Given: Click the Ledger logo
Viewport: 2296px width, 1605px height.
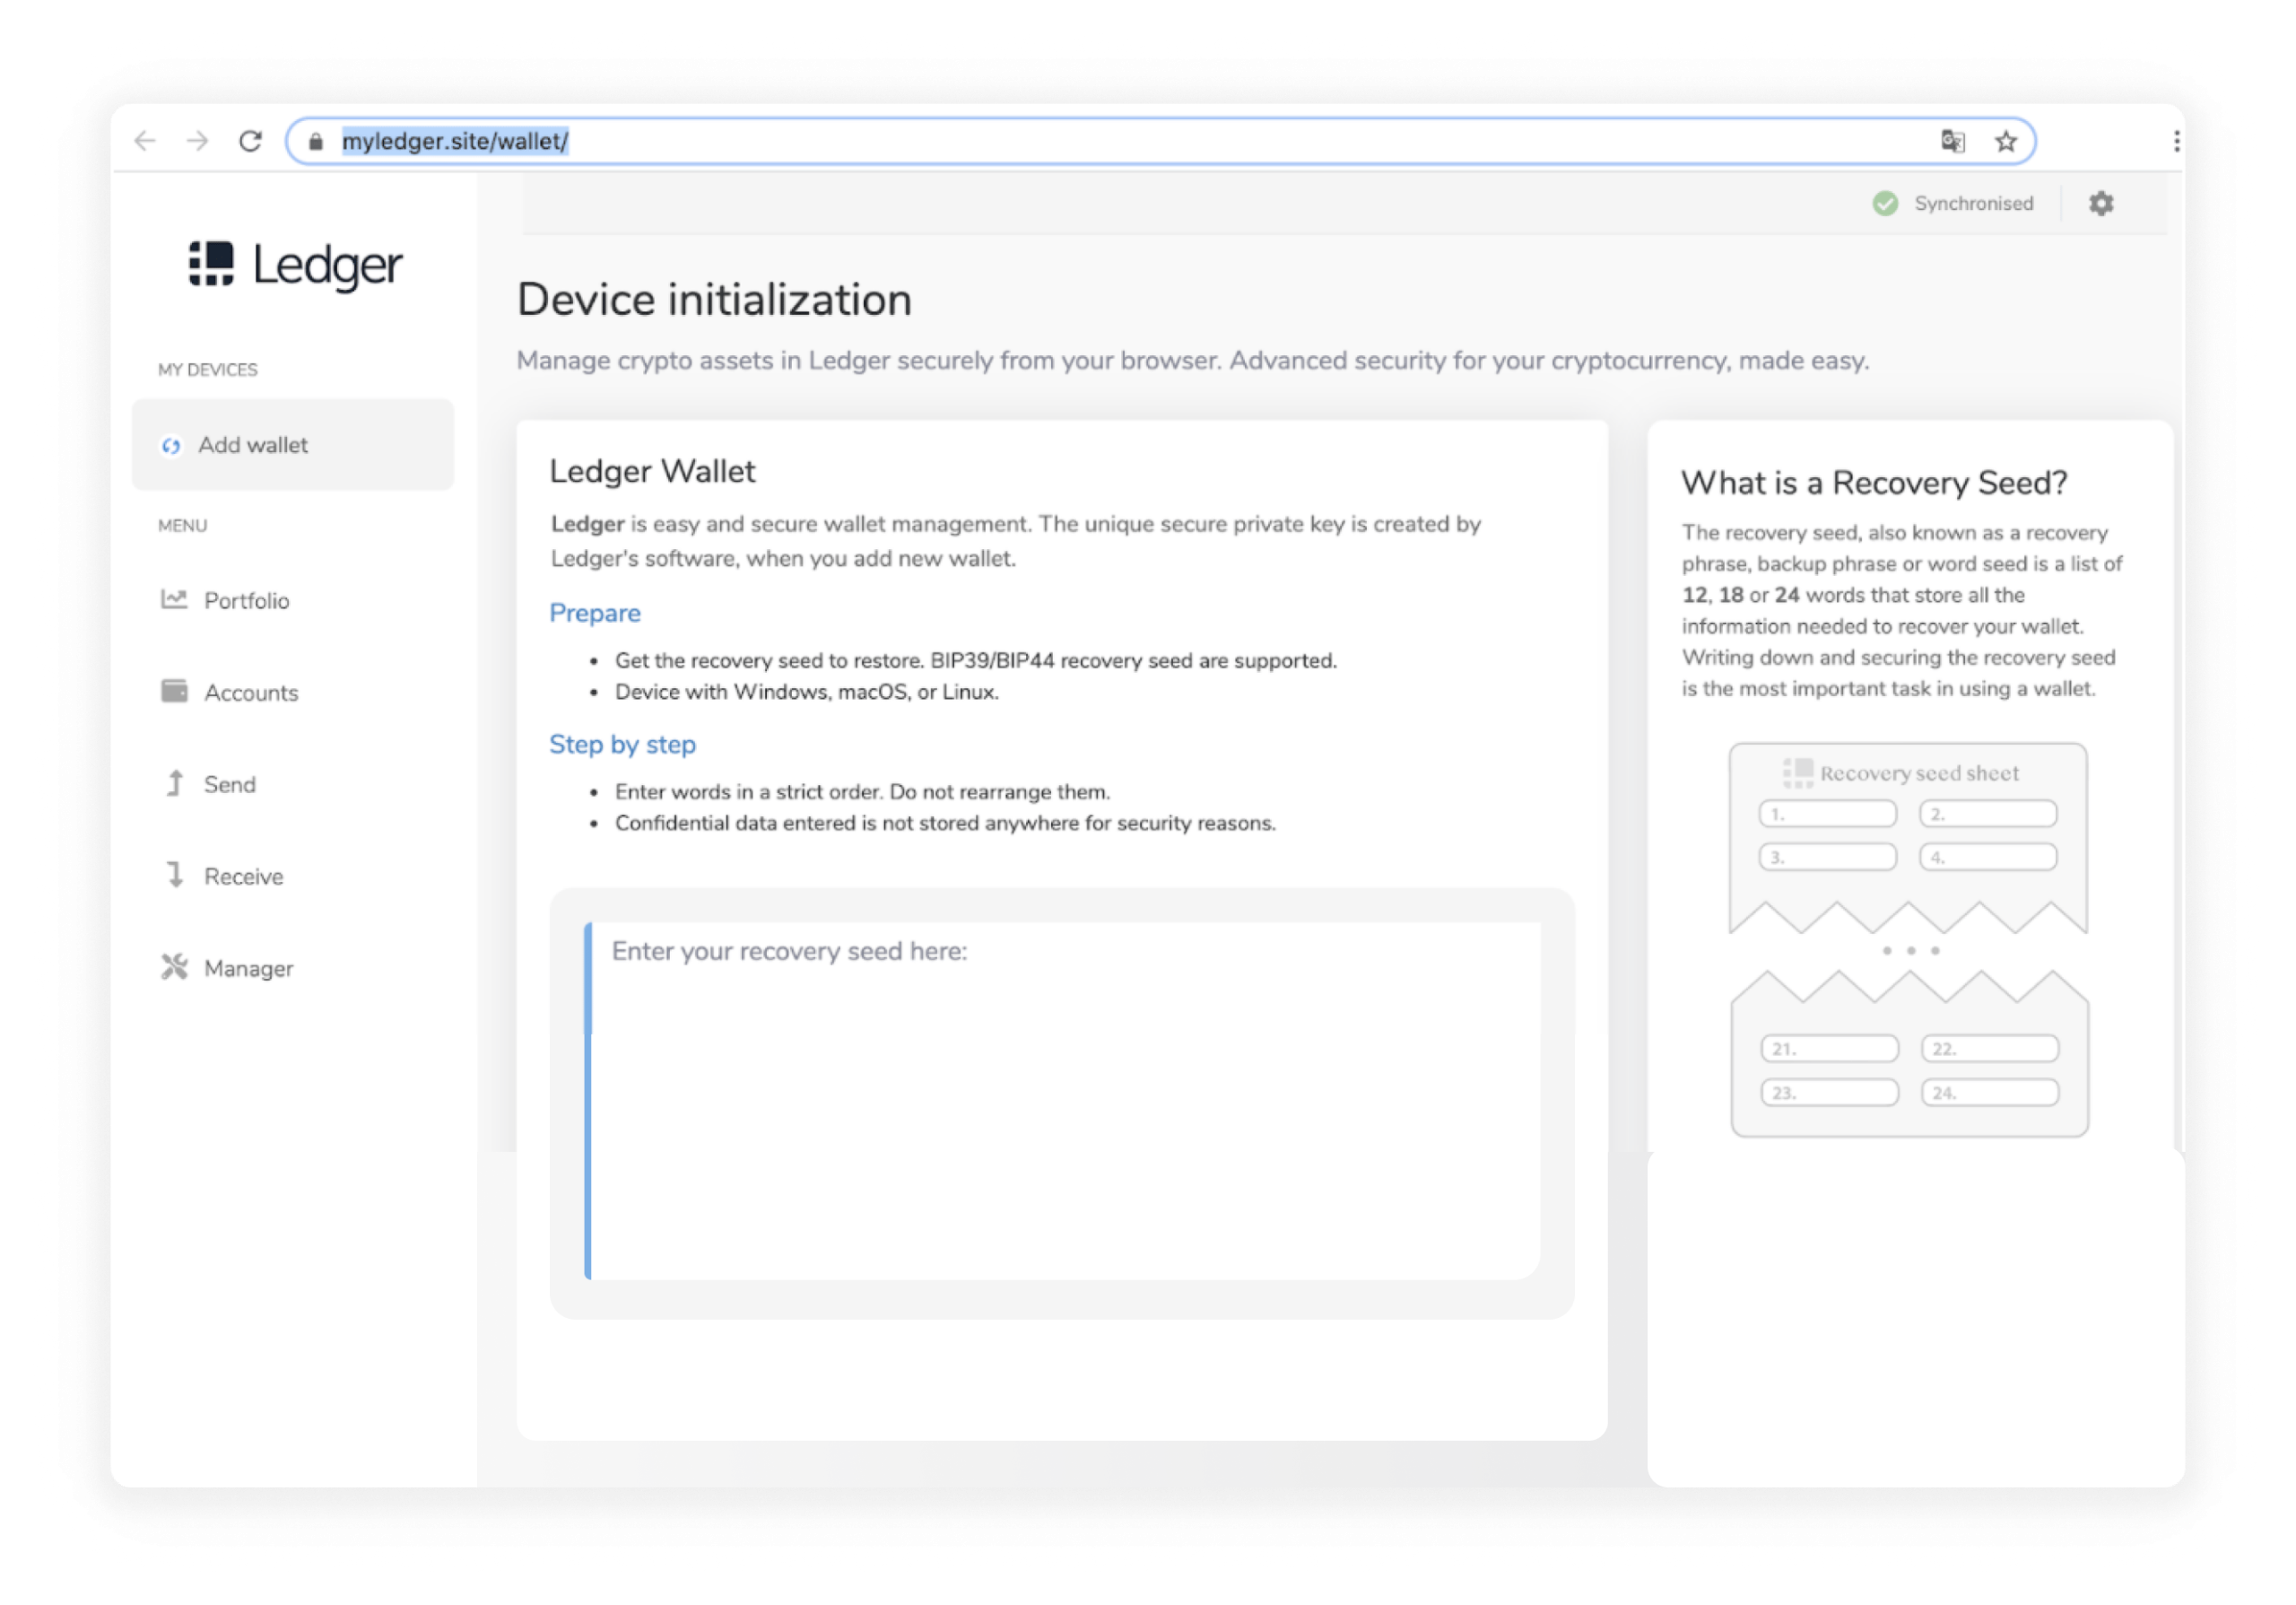Looking at the screenshot, I should [295, 265].
